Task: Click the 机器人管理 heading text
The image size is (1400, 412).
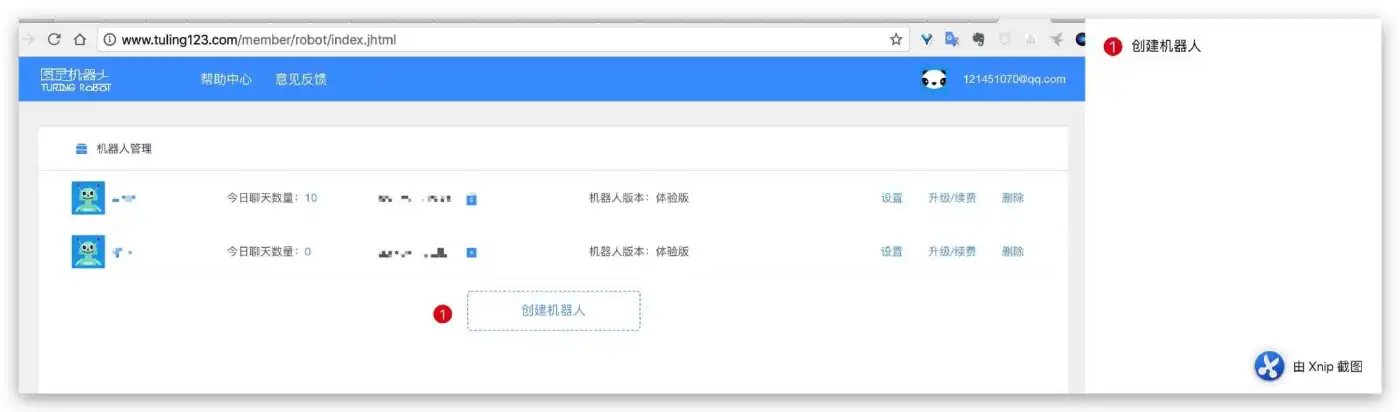Action: 124,149
